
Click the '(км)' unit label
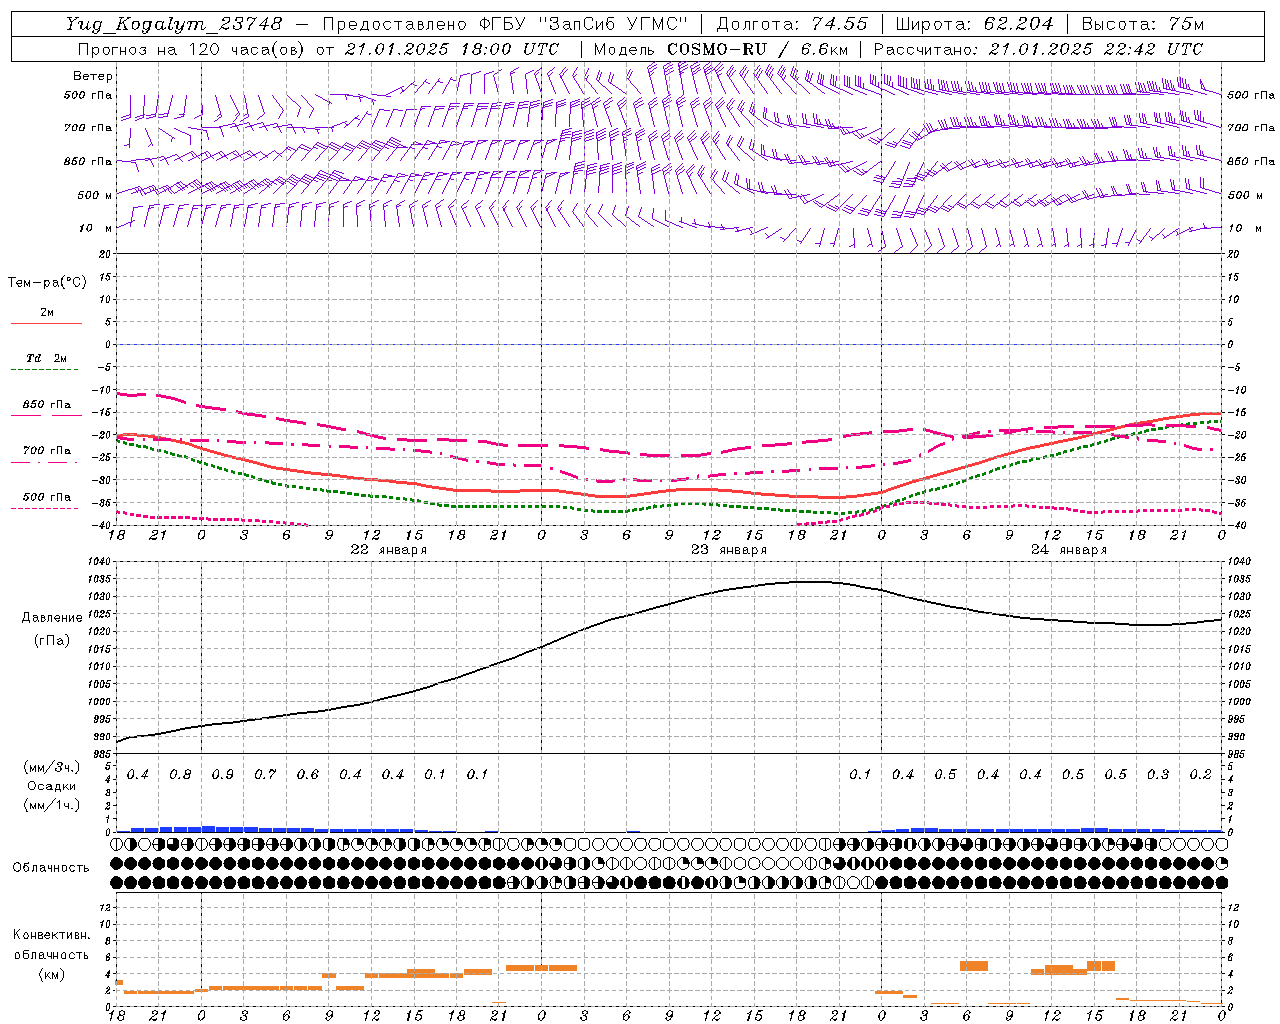pyautogui.click(x=52, y=974)
